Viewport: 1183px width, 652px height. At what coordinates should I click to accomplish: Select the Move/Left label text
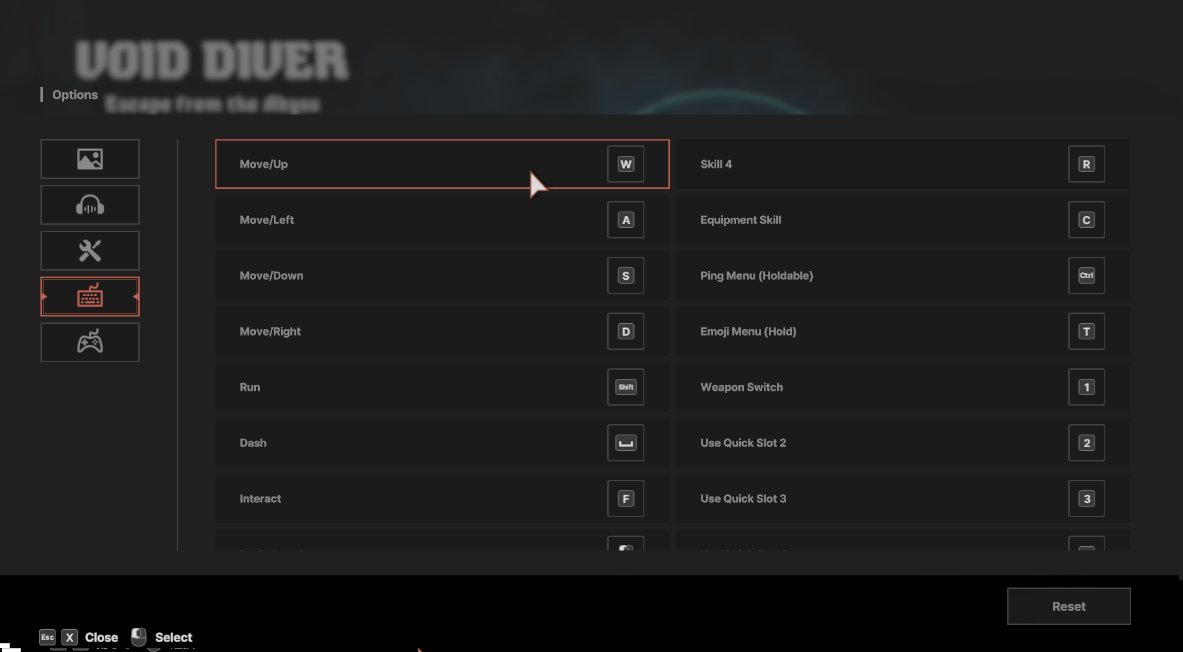[x=266, y=220]
